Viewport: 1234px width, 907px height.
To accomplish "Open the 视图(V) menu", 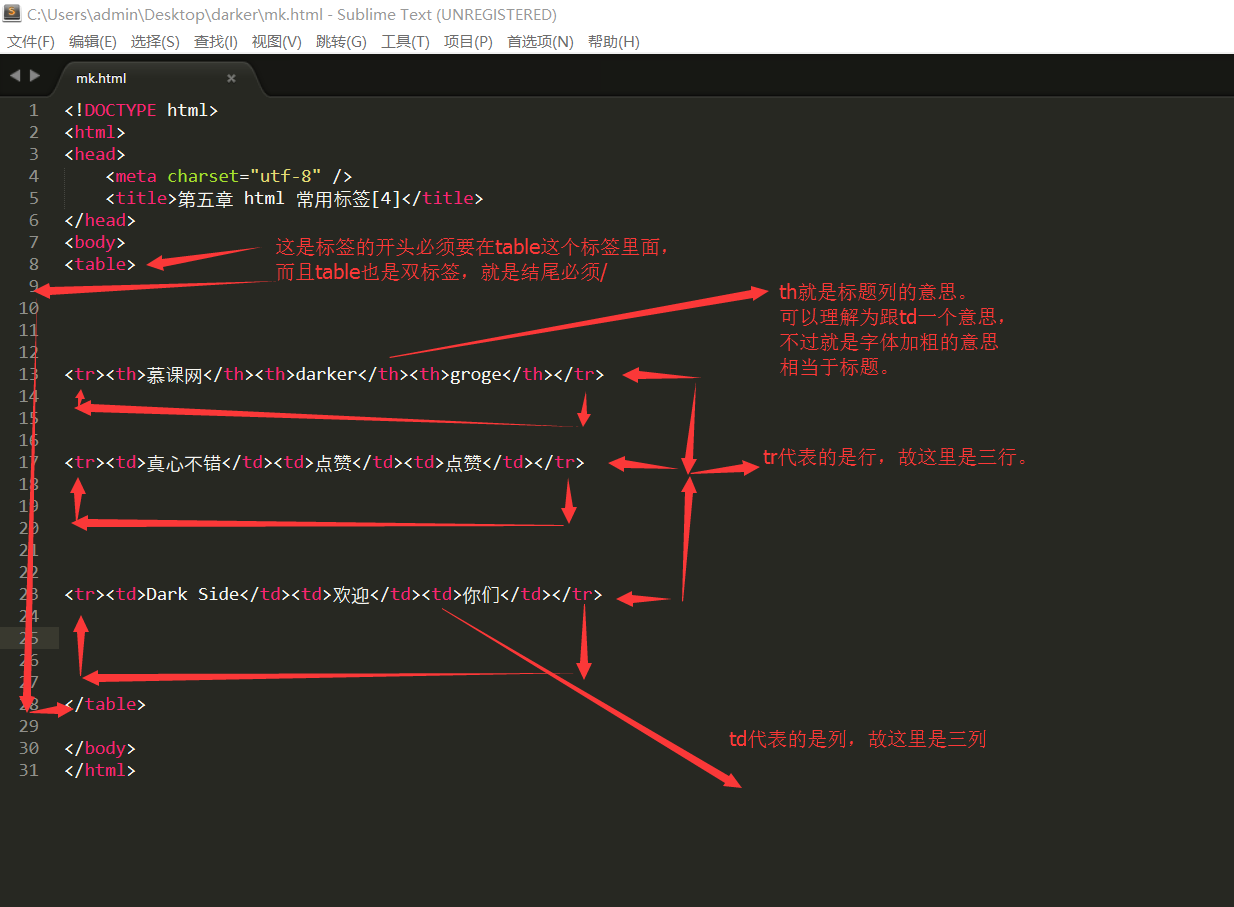I will point(277,42).
